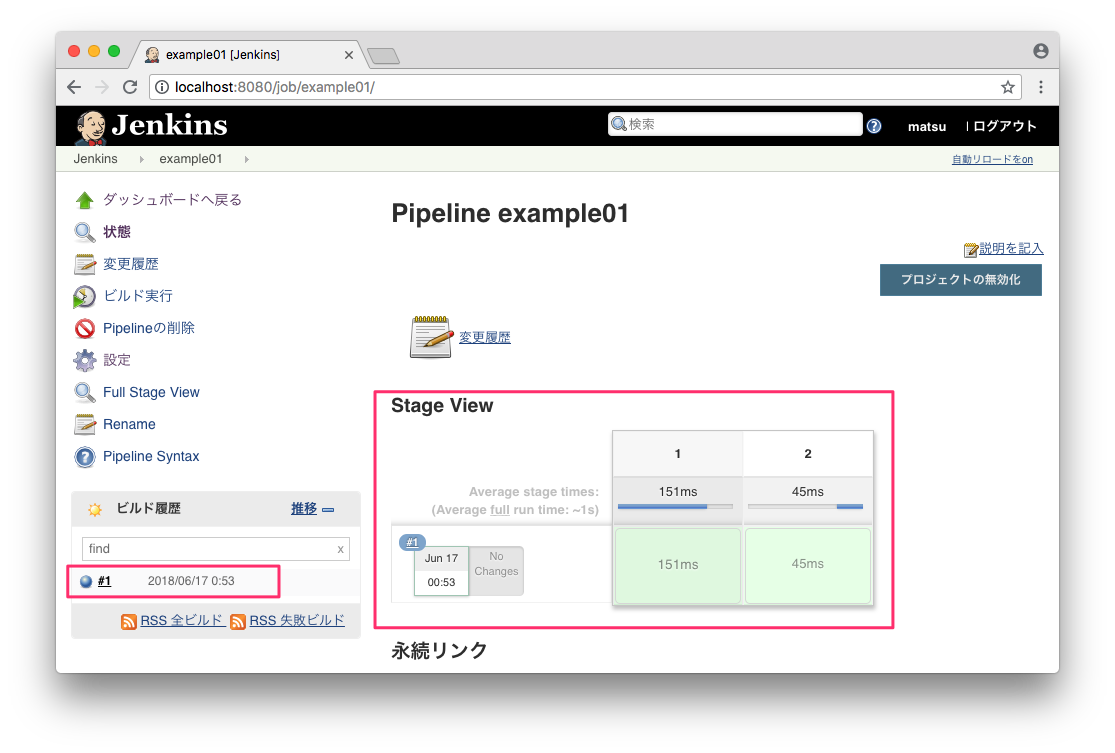
Task: Expand breadcrumb arrow after example01
Action: click(246, 160)
